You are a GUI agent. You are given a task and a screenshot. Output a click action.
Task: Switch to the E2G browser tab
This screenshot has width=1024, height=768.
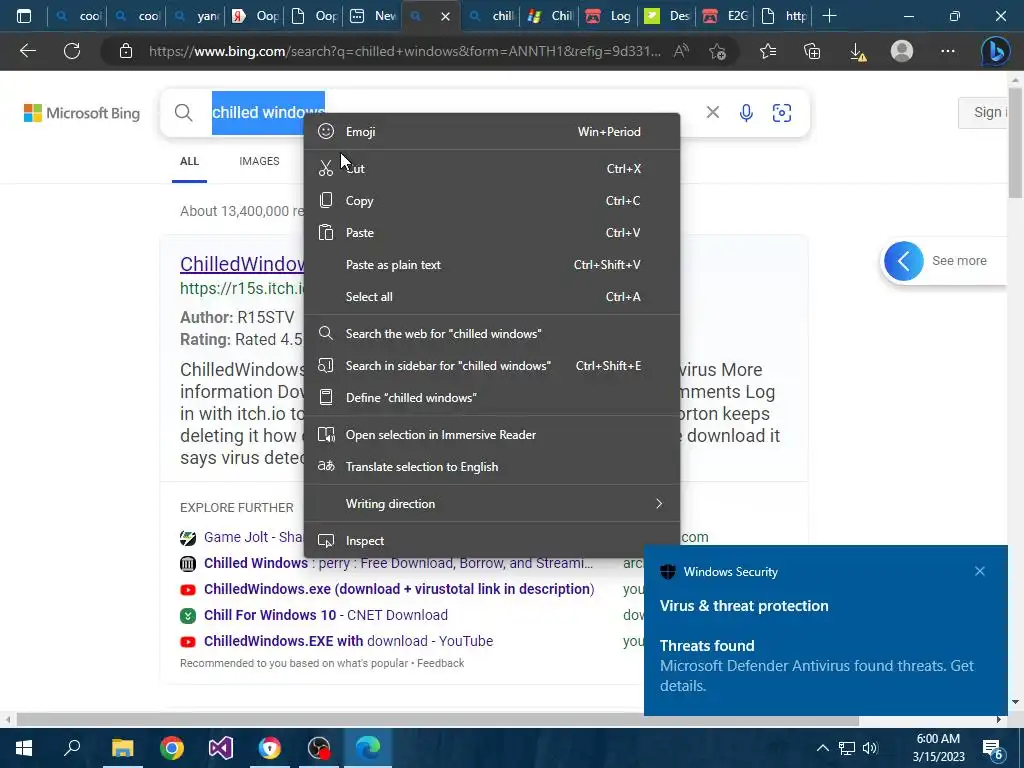724,16
